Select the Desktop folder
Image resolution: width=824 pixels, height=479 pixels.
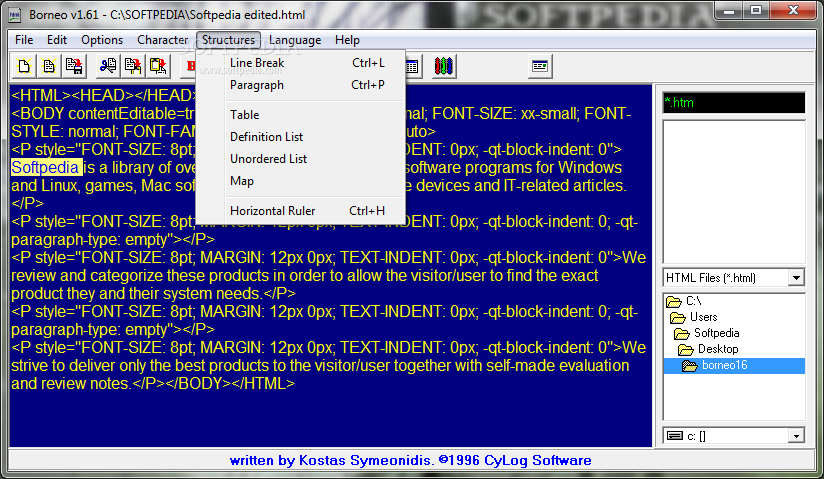coord(708,349)
